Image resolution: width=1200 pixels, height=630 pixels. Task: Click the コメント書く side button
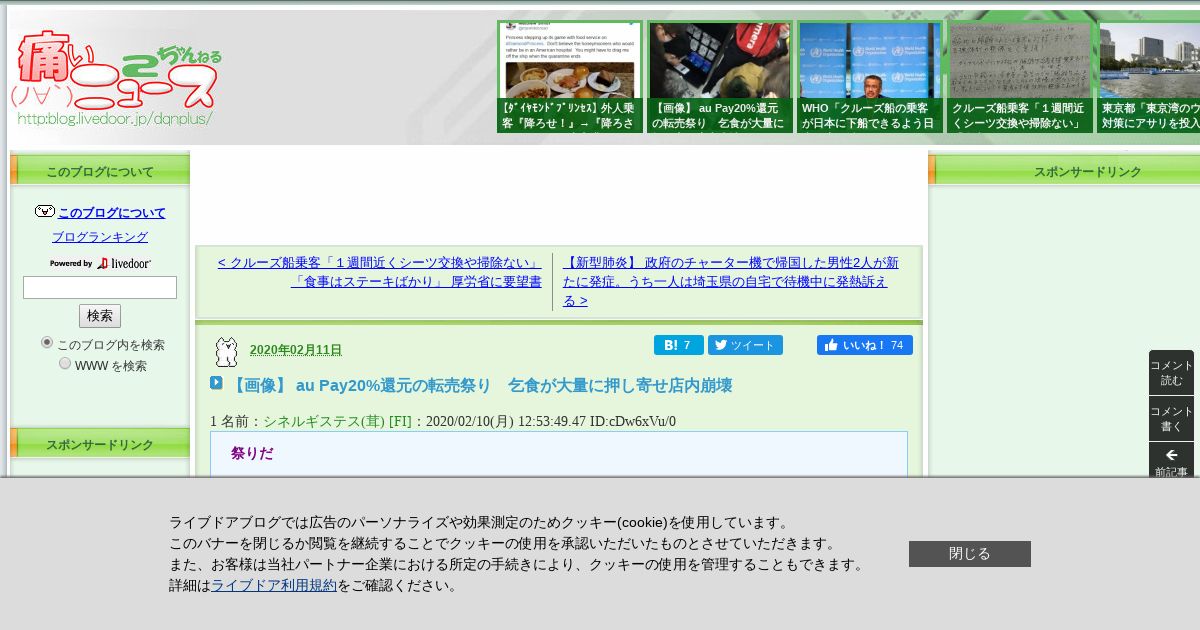(x=1171, y=419)
